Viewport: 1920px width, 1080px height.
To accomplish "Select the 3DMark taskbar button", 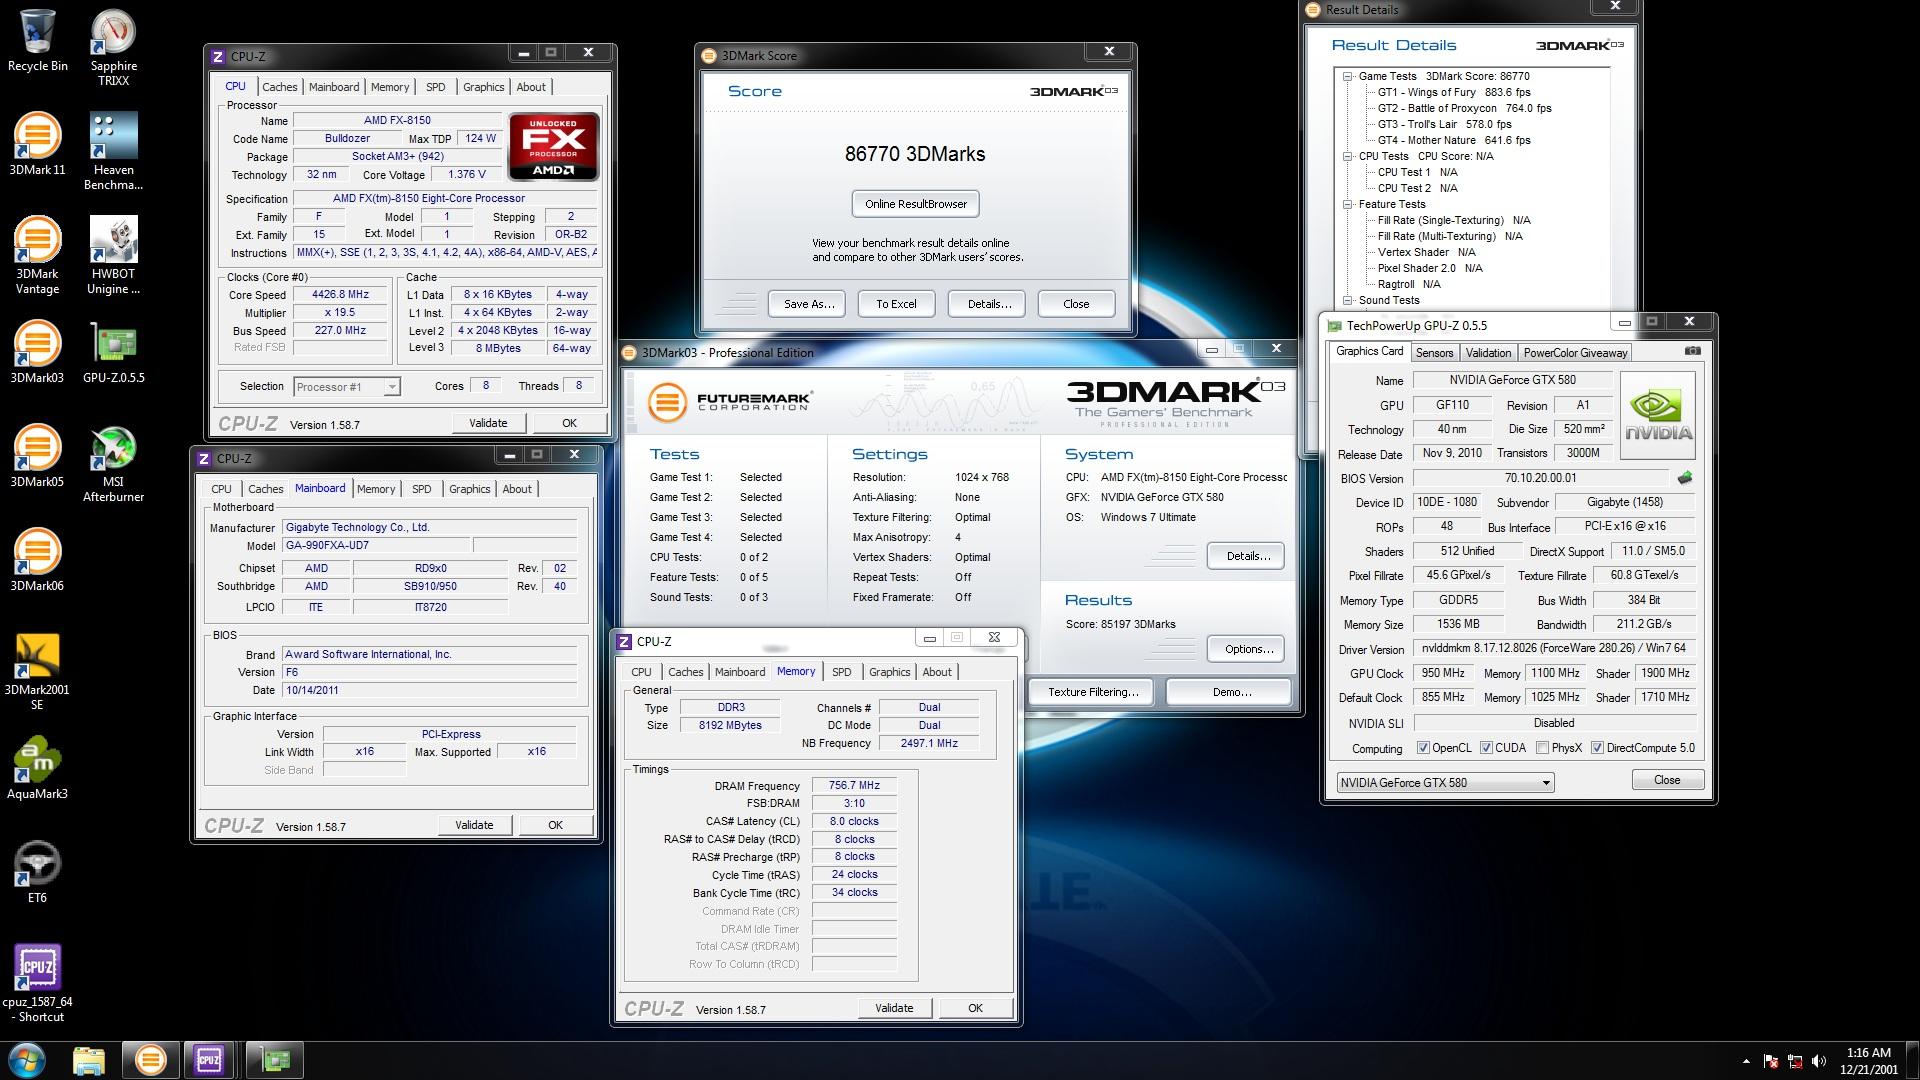I will click(150, 1060).
